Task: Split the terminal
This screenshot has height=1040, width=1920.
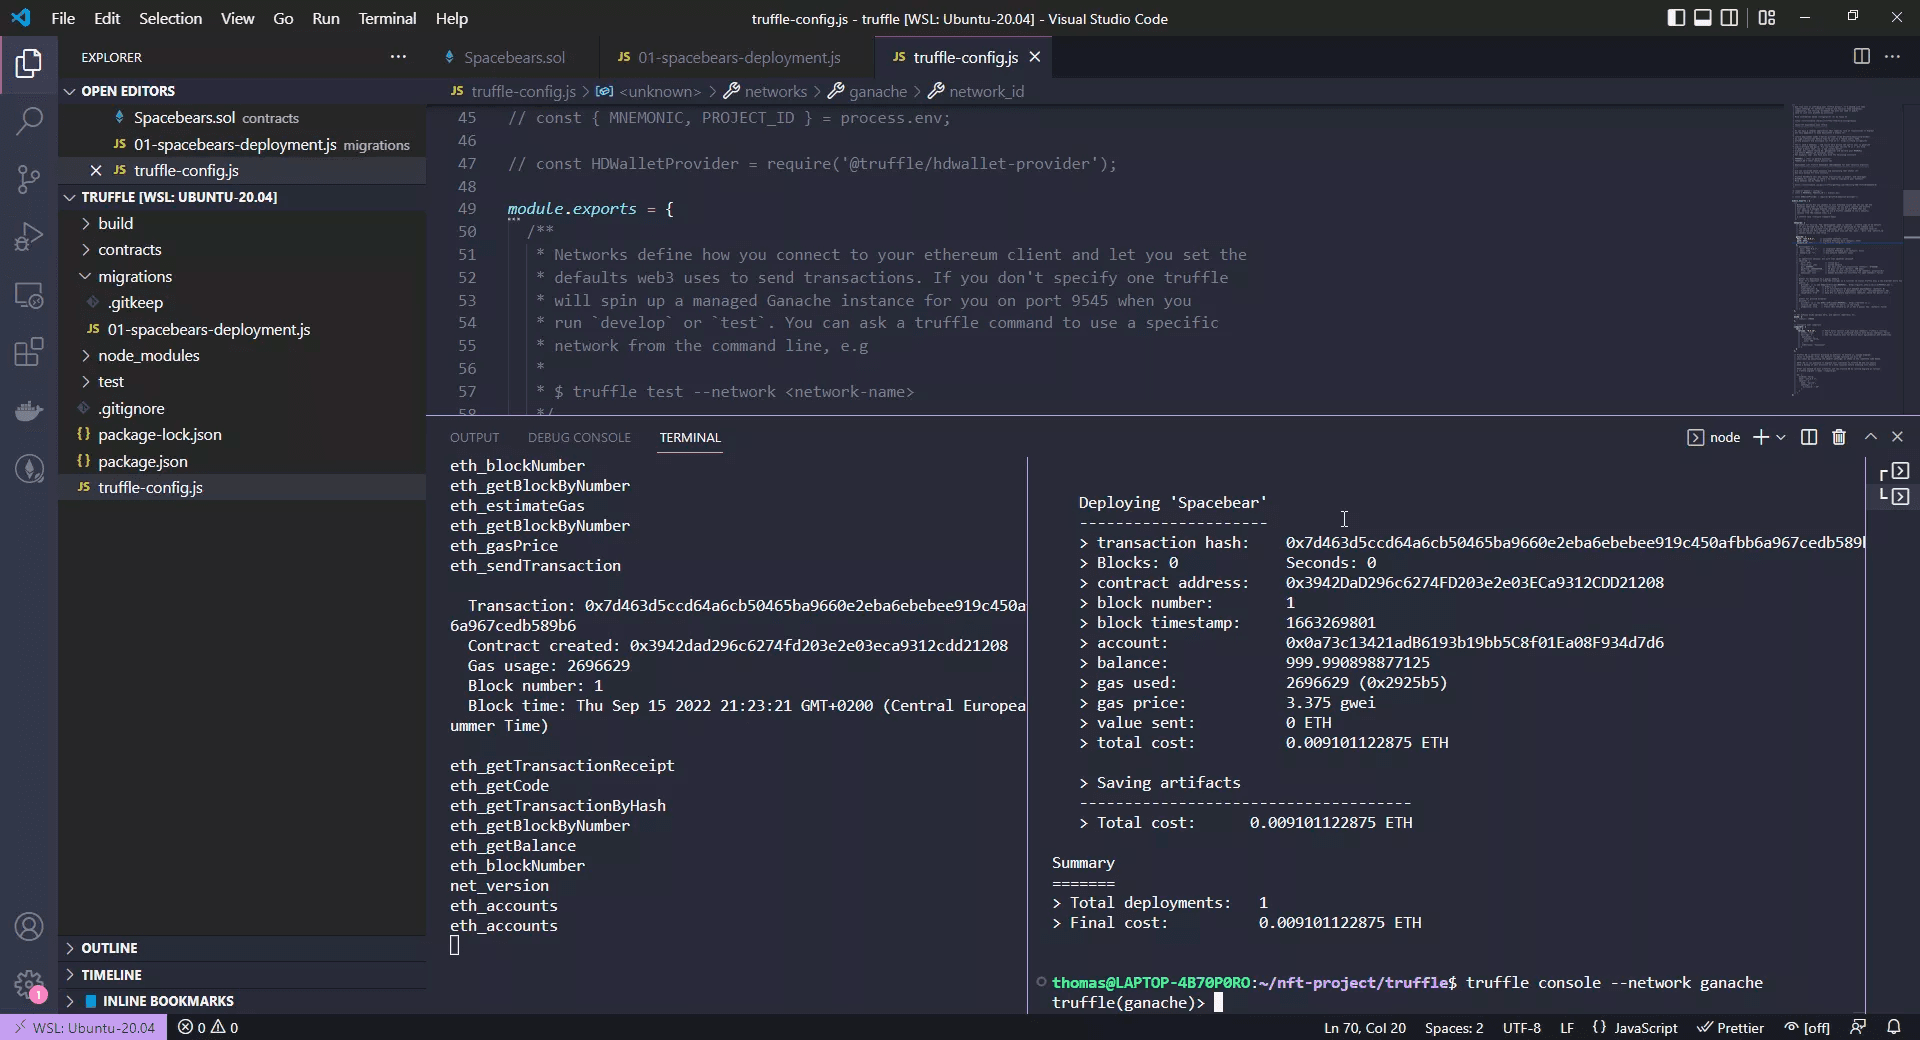Action: 1808,437
